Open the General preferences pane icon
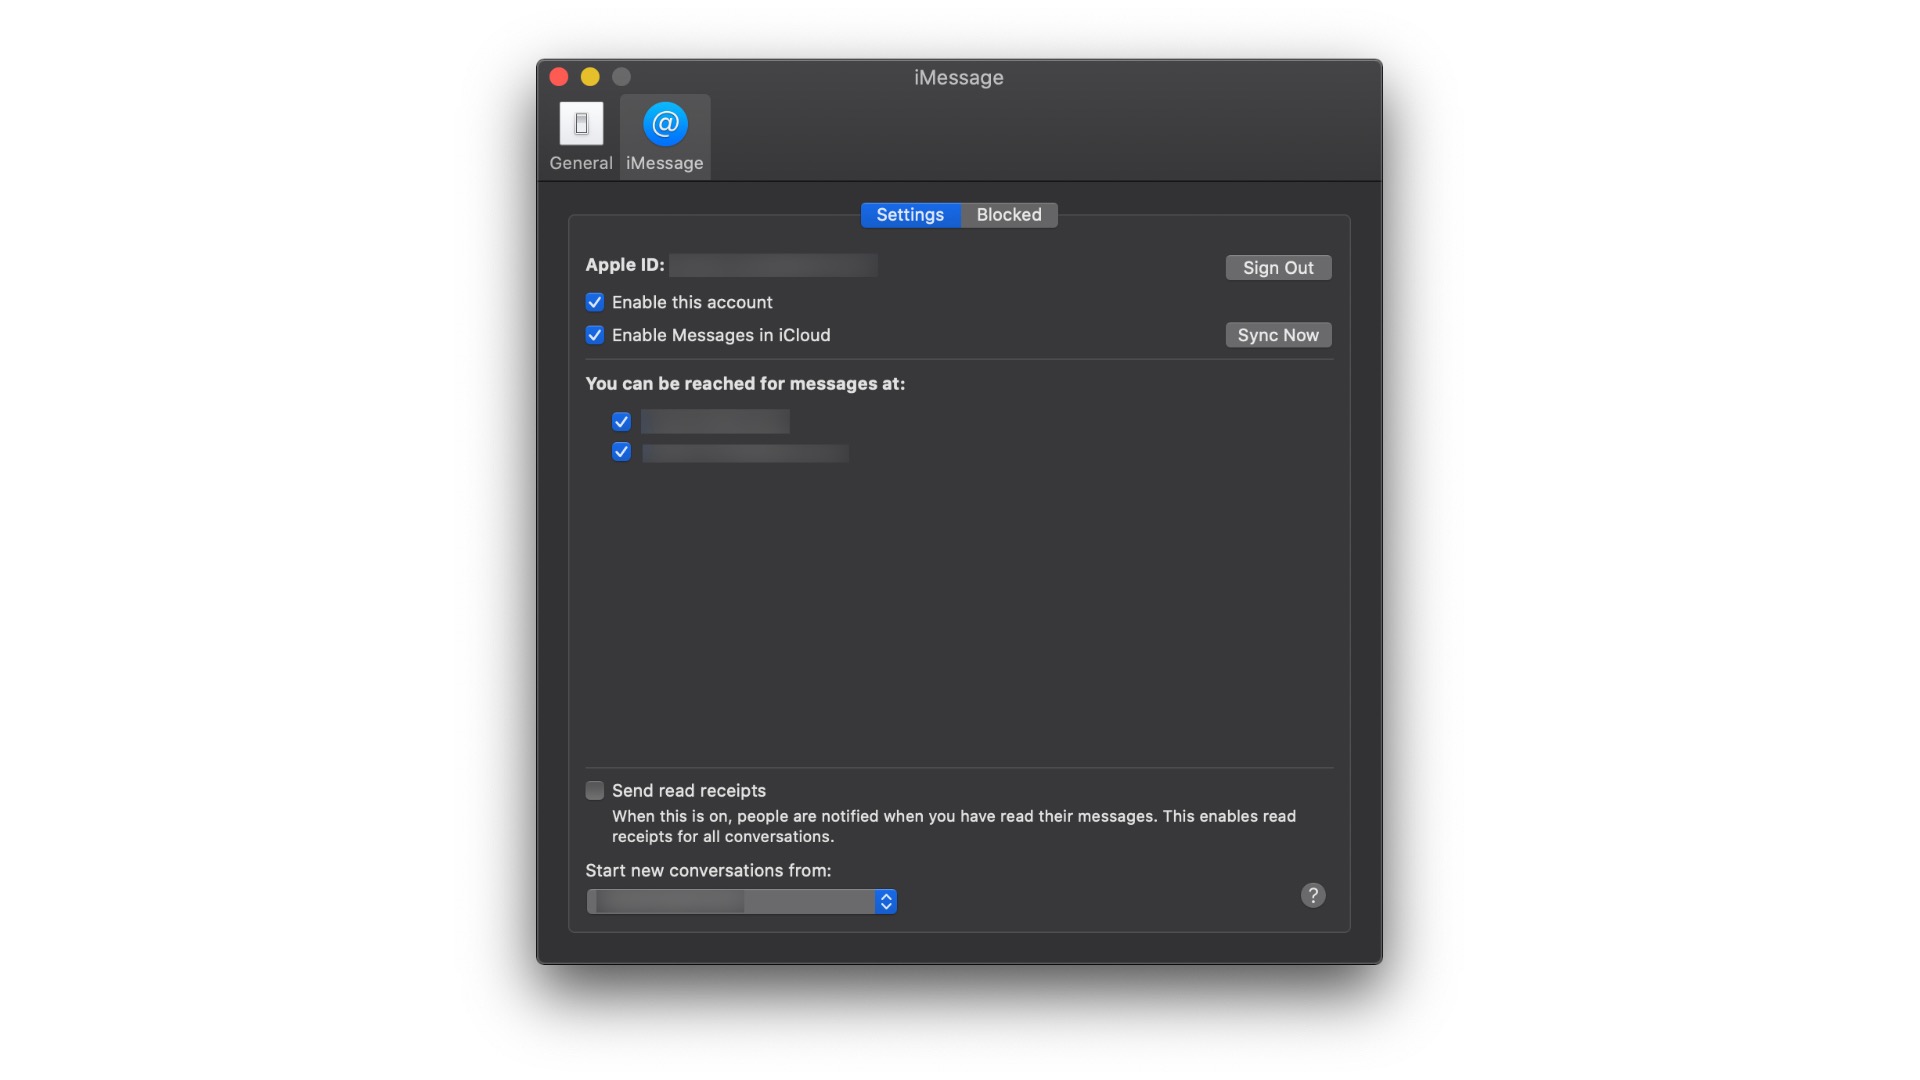Viewport: 1920px width, 1080px height. [581, 124]
